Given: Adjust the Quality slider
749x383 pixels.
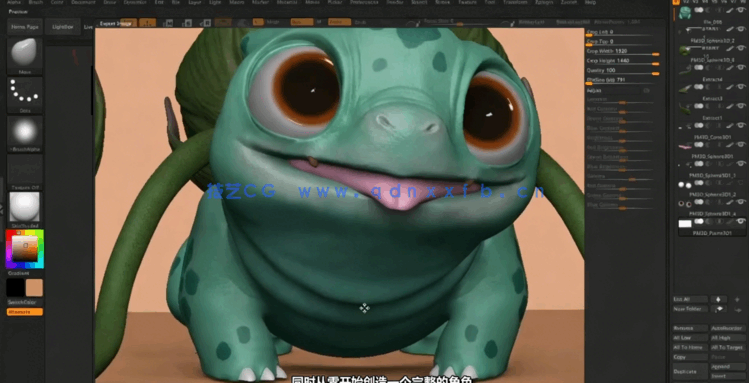Looking at the screenshot, I should pyautogui.click(x=623, y=70).
